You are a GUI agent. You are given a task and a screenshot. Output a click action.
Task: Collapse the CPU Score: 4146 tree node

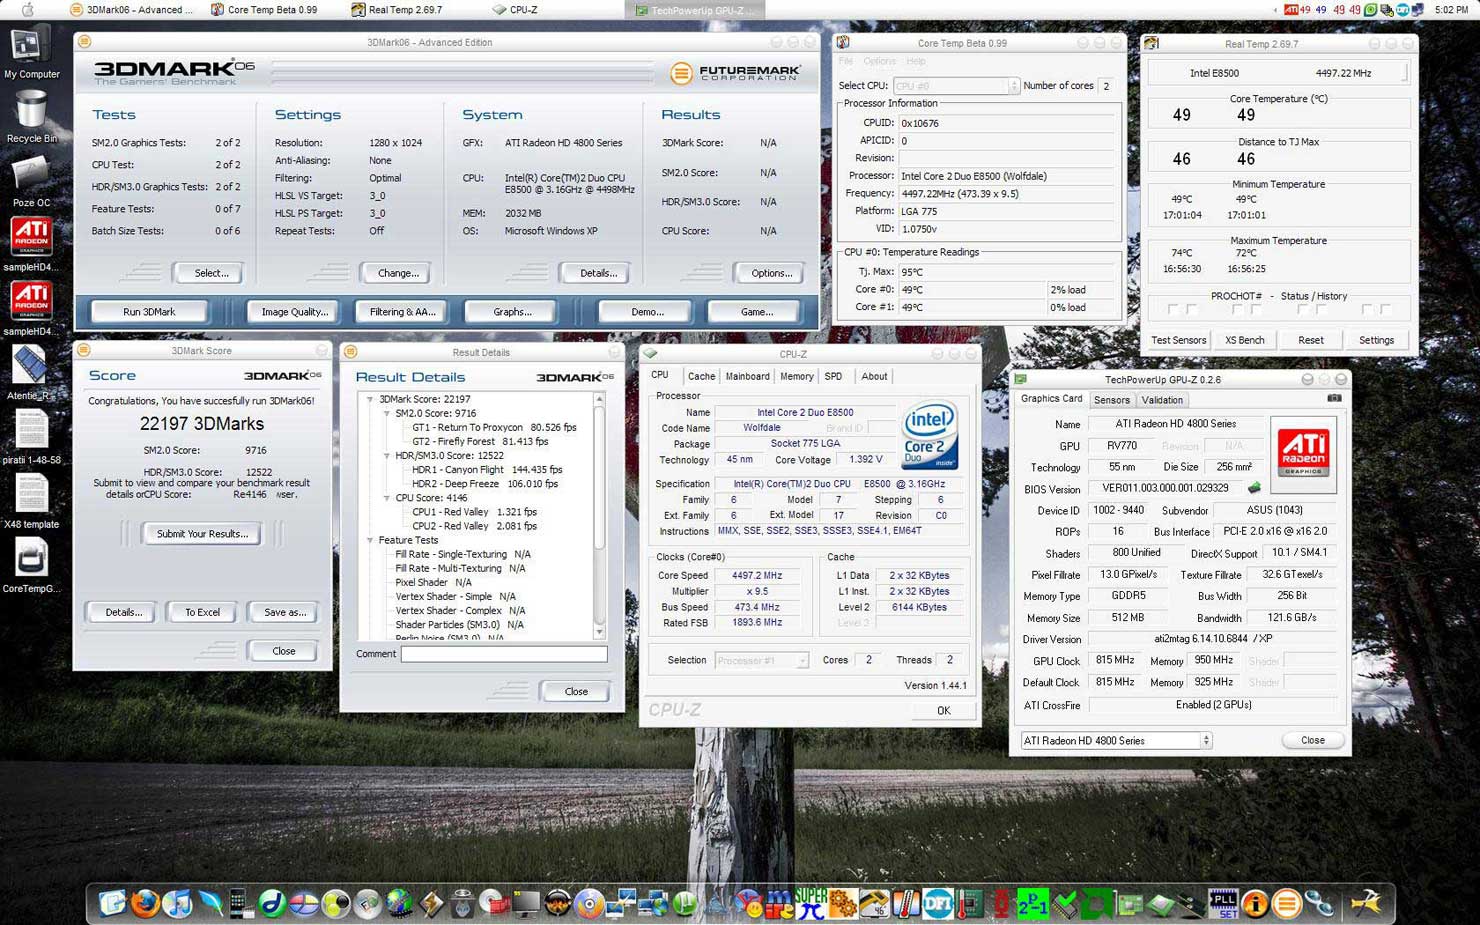click(386, 497)
